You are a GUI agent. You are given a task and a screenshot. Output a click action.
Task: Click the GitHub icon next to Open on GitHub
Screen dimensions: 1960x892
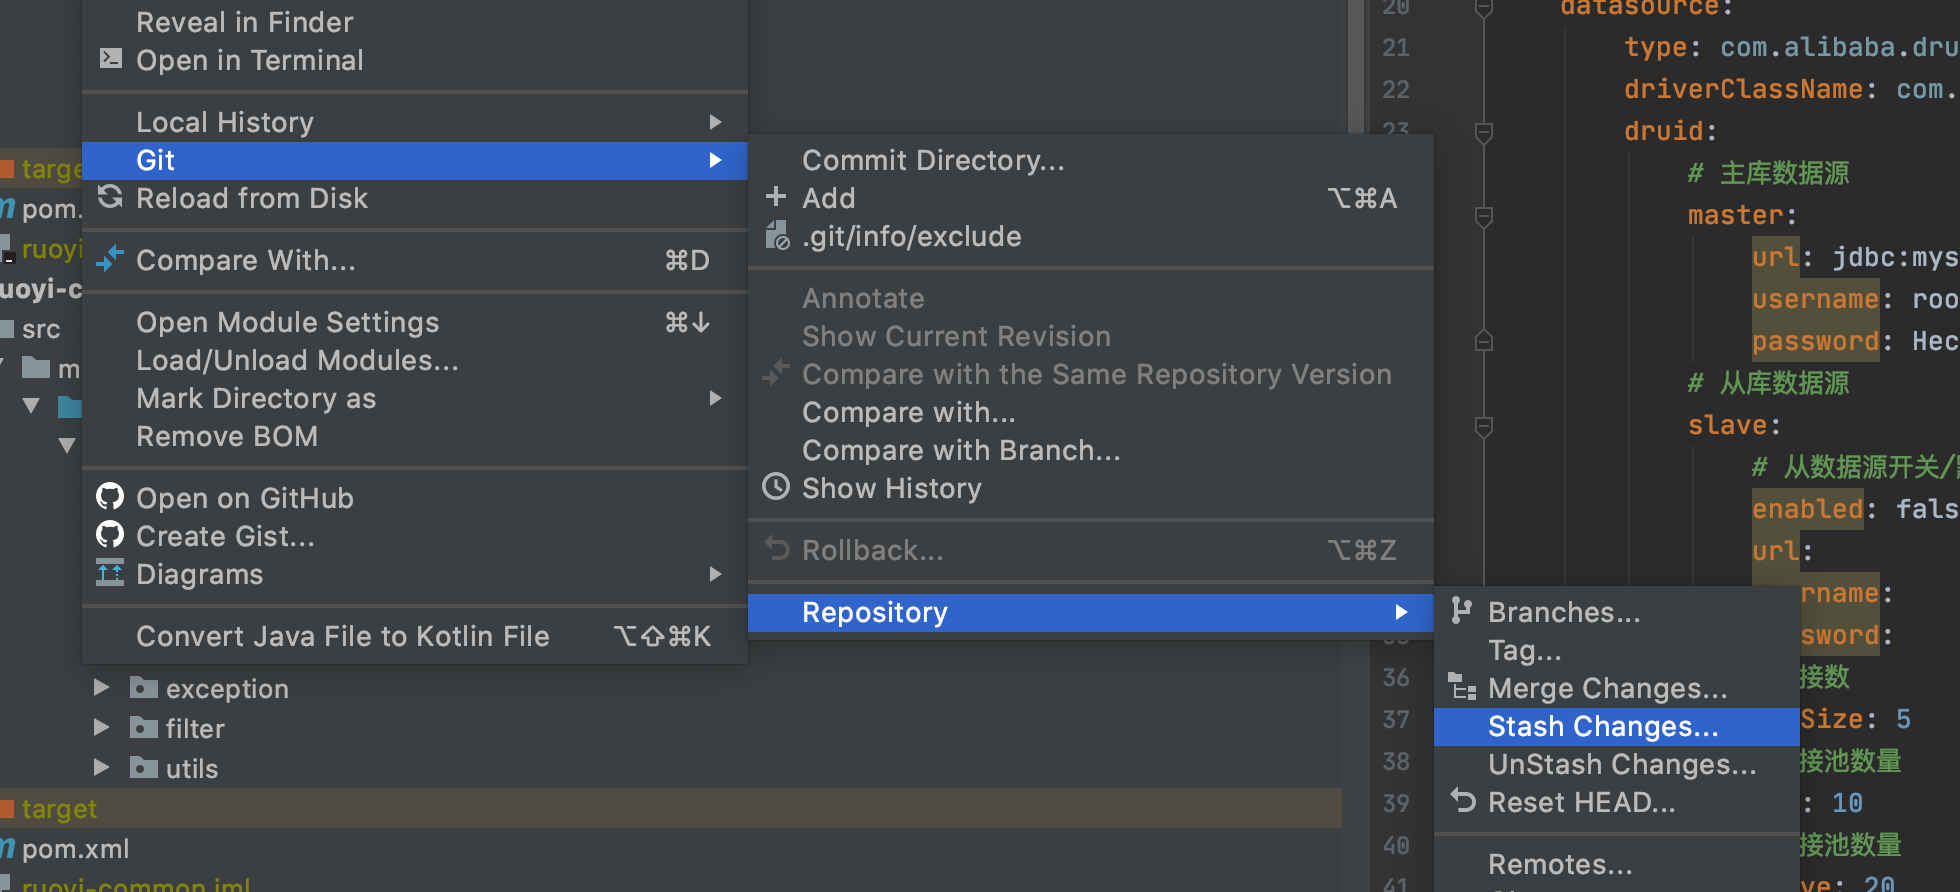click(x=110, y=497)
